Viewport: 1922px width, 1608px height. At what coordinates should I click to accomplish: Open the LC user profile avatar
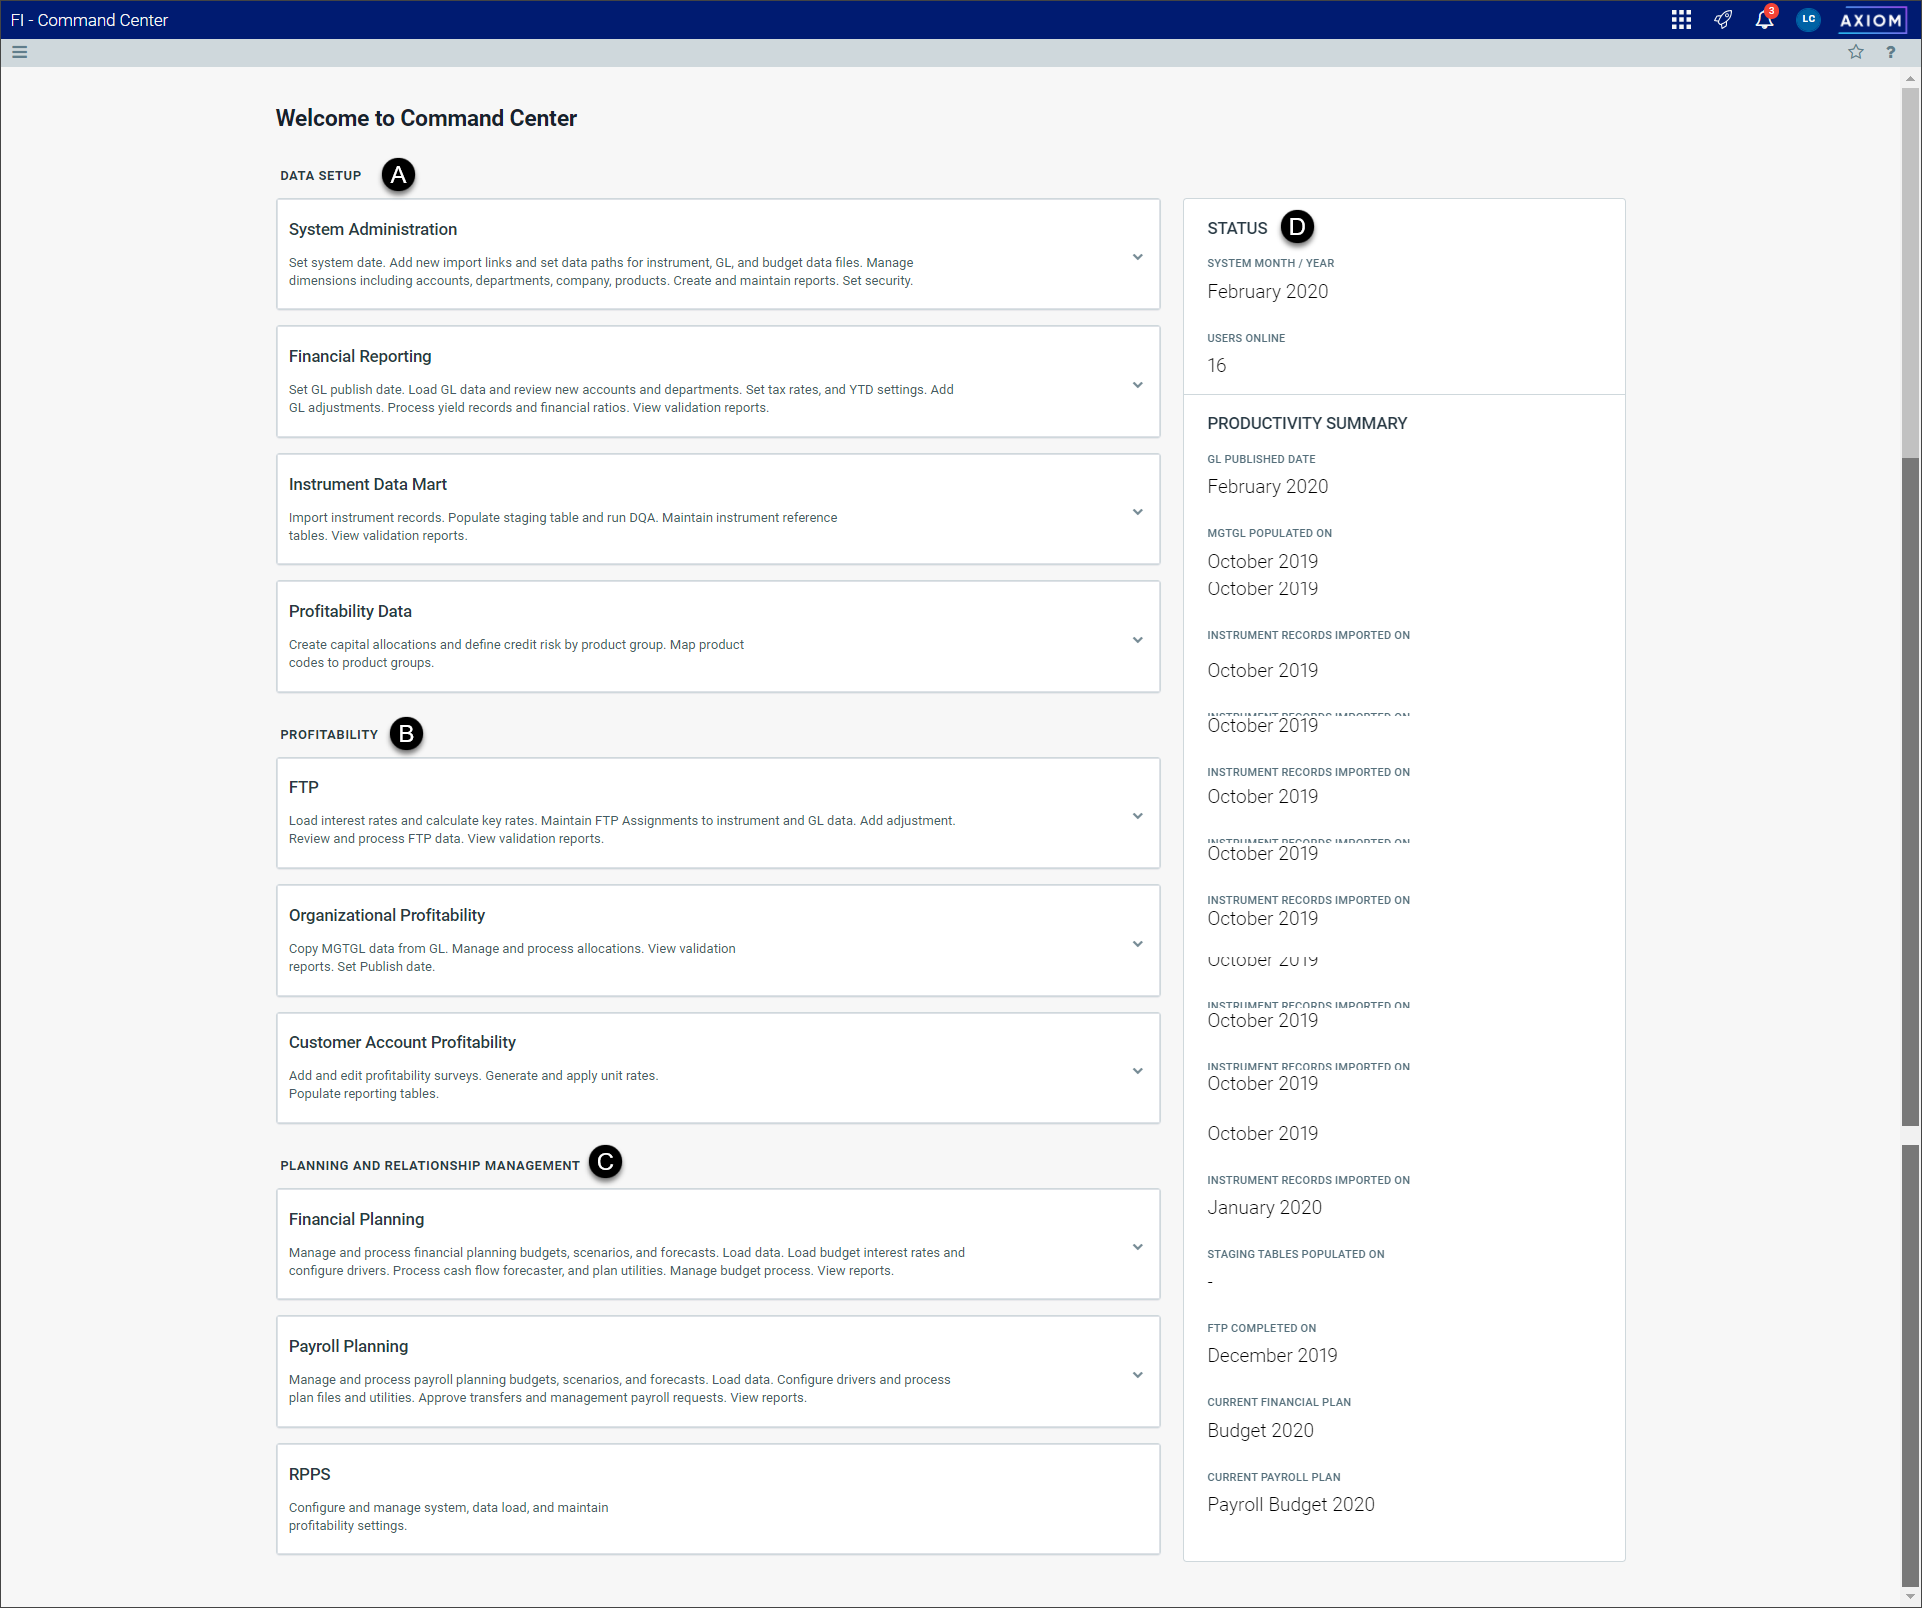1808,20
